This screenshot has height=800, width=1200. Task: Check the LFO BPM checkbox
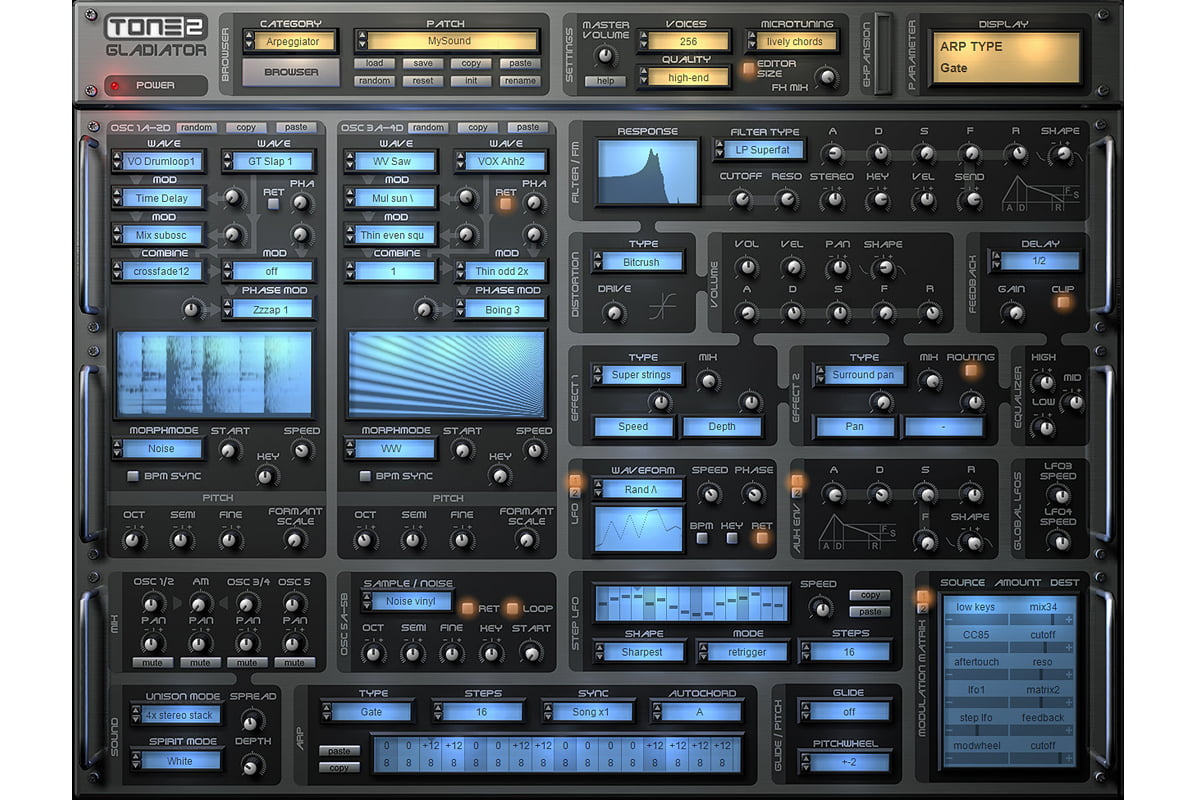tap(704, 538)
